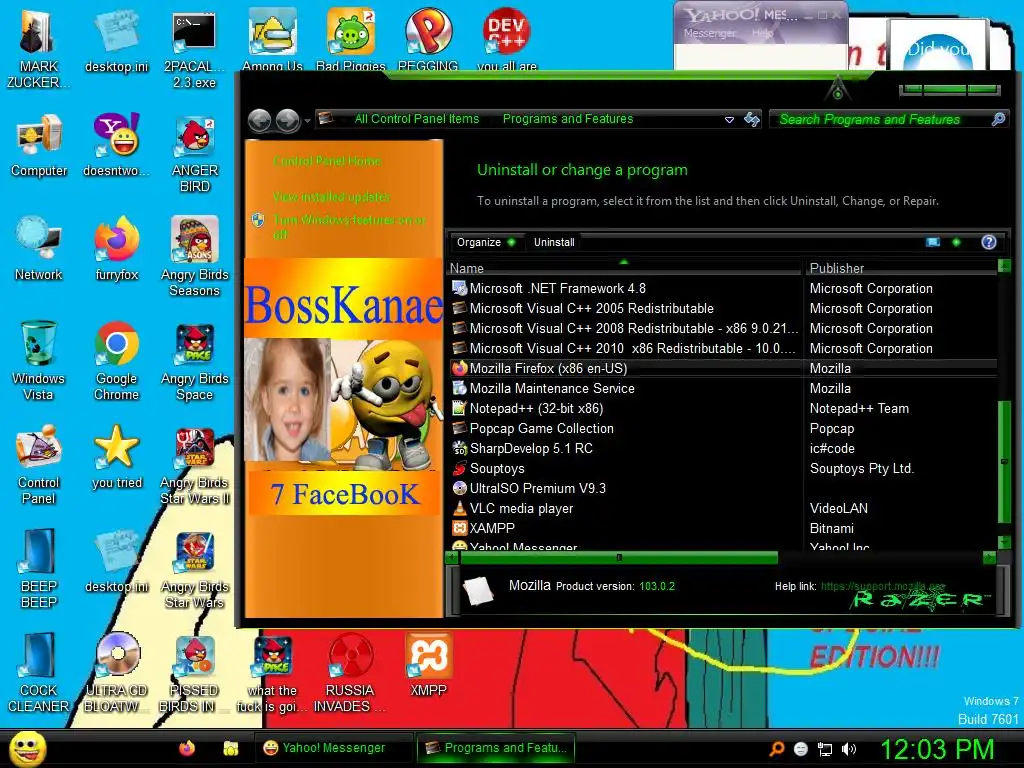
Task: Launch the Among Us desktop shortcut
Action: click(272, 38)
